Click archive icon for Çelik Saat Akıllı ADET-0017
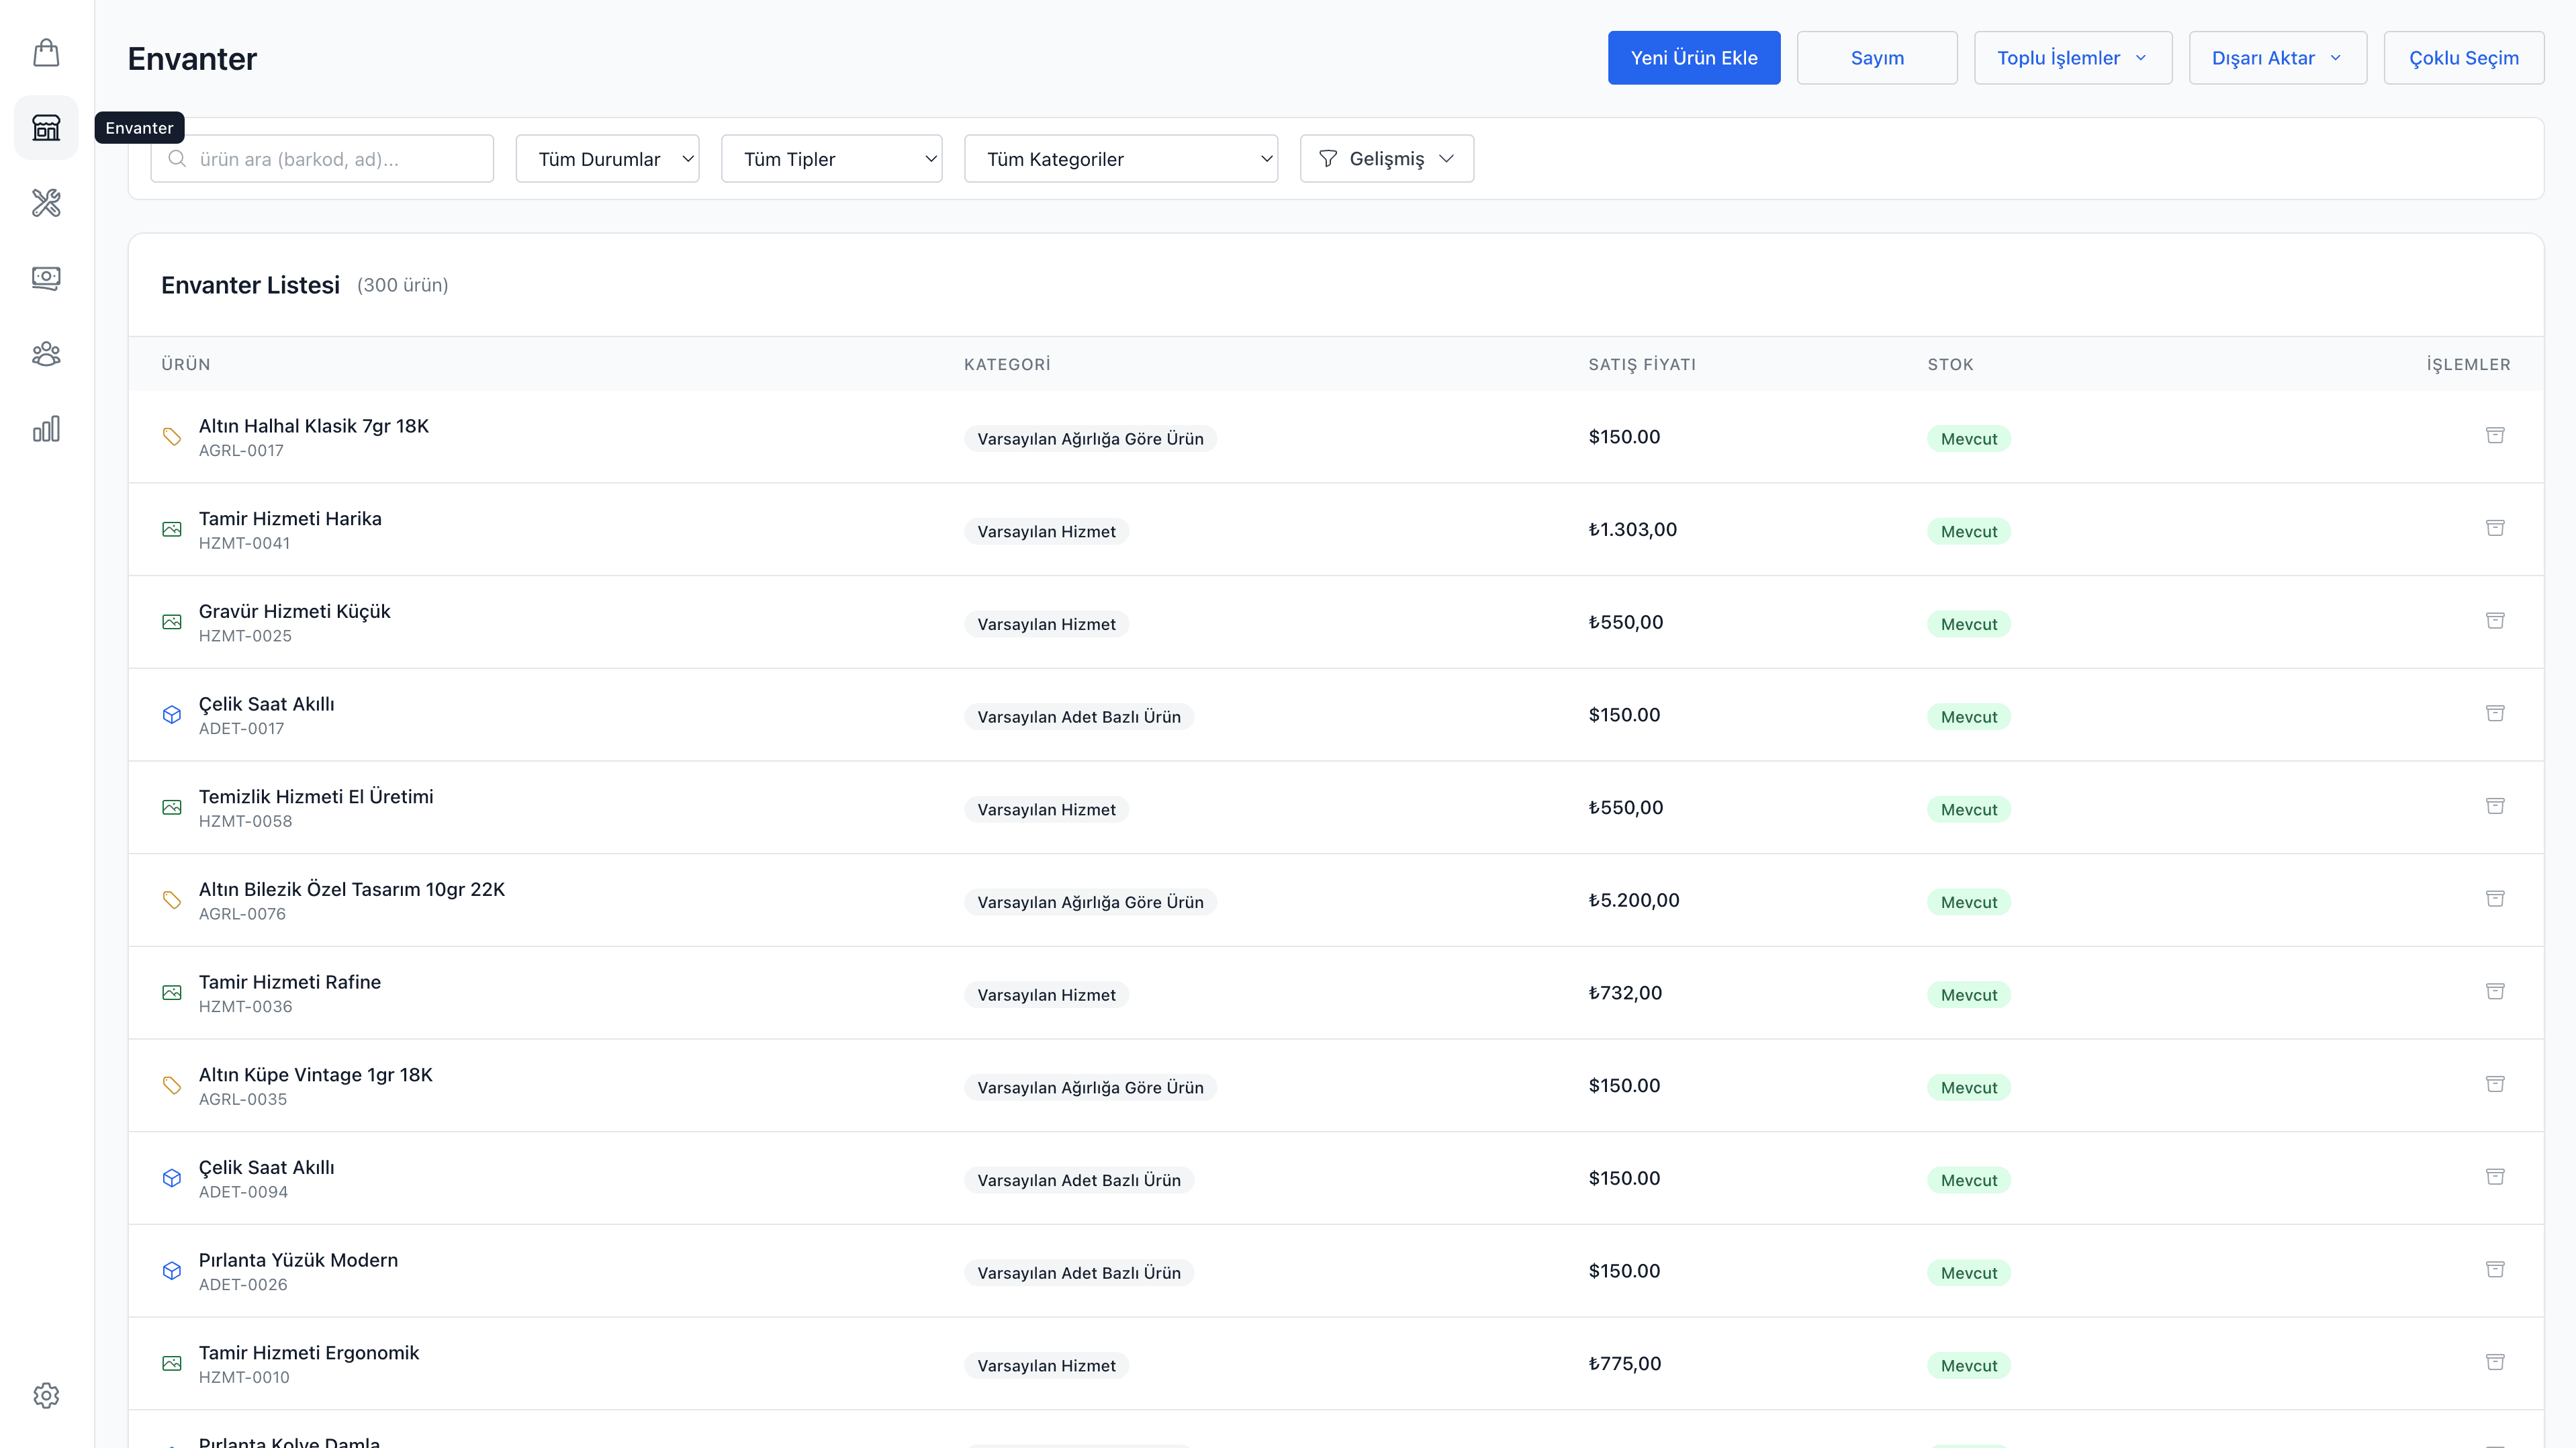2576x1448 pixels. 2495,713
